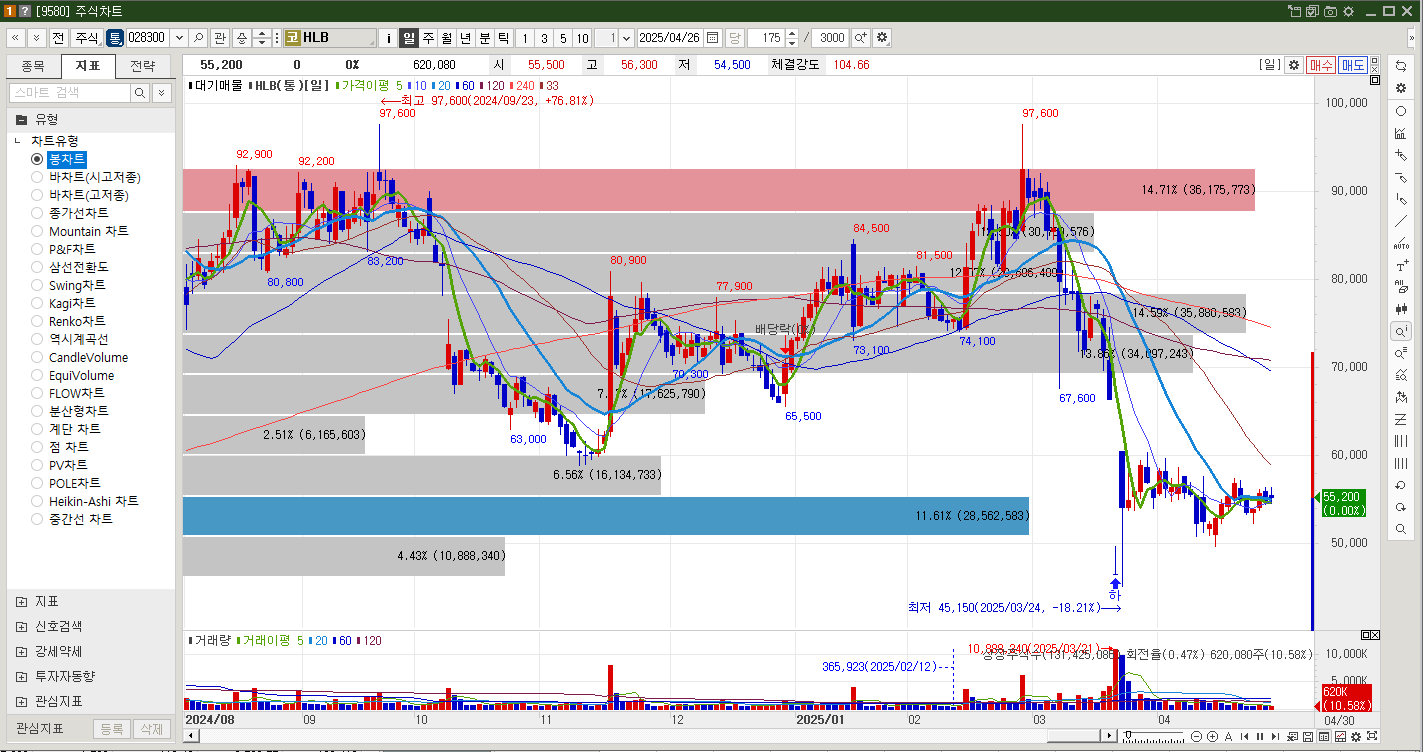Click zoom out minus circle in bottom bar
The width and height of the screenshot is (1423, 752).
pyautogui.click(x=1196, y=736)
